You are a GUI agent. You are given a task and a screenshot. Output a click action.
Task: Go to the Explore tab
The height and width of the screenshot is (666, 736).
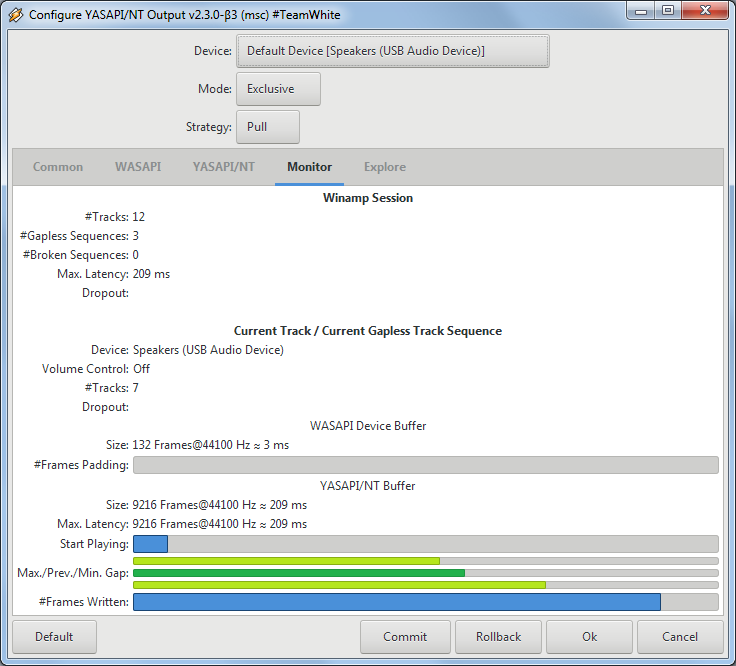coord(385,167)
